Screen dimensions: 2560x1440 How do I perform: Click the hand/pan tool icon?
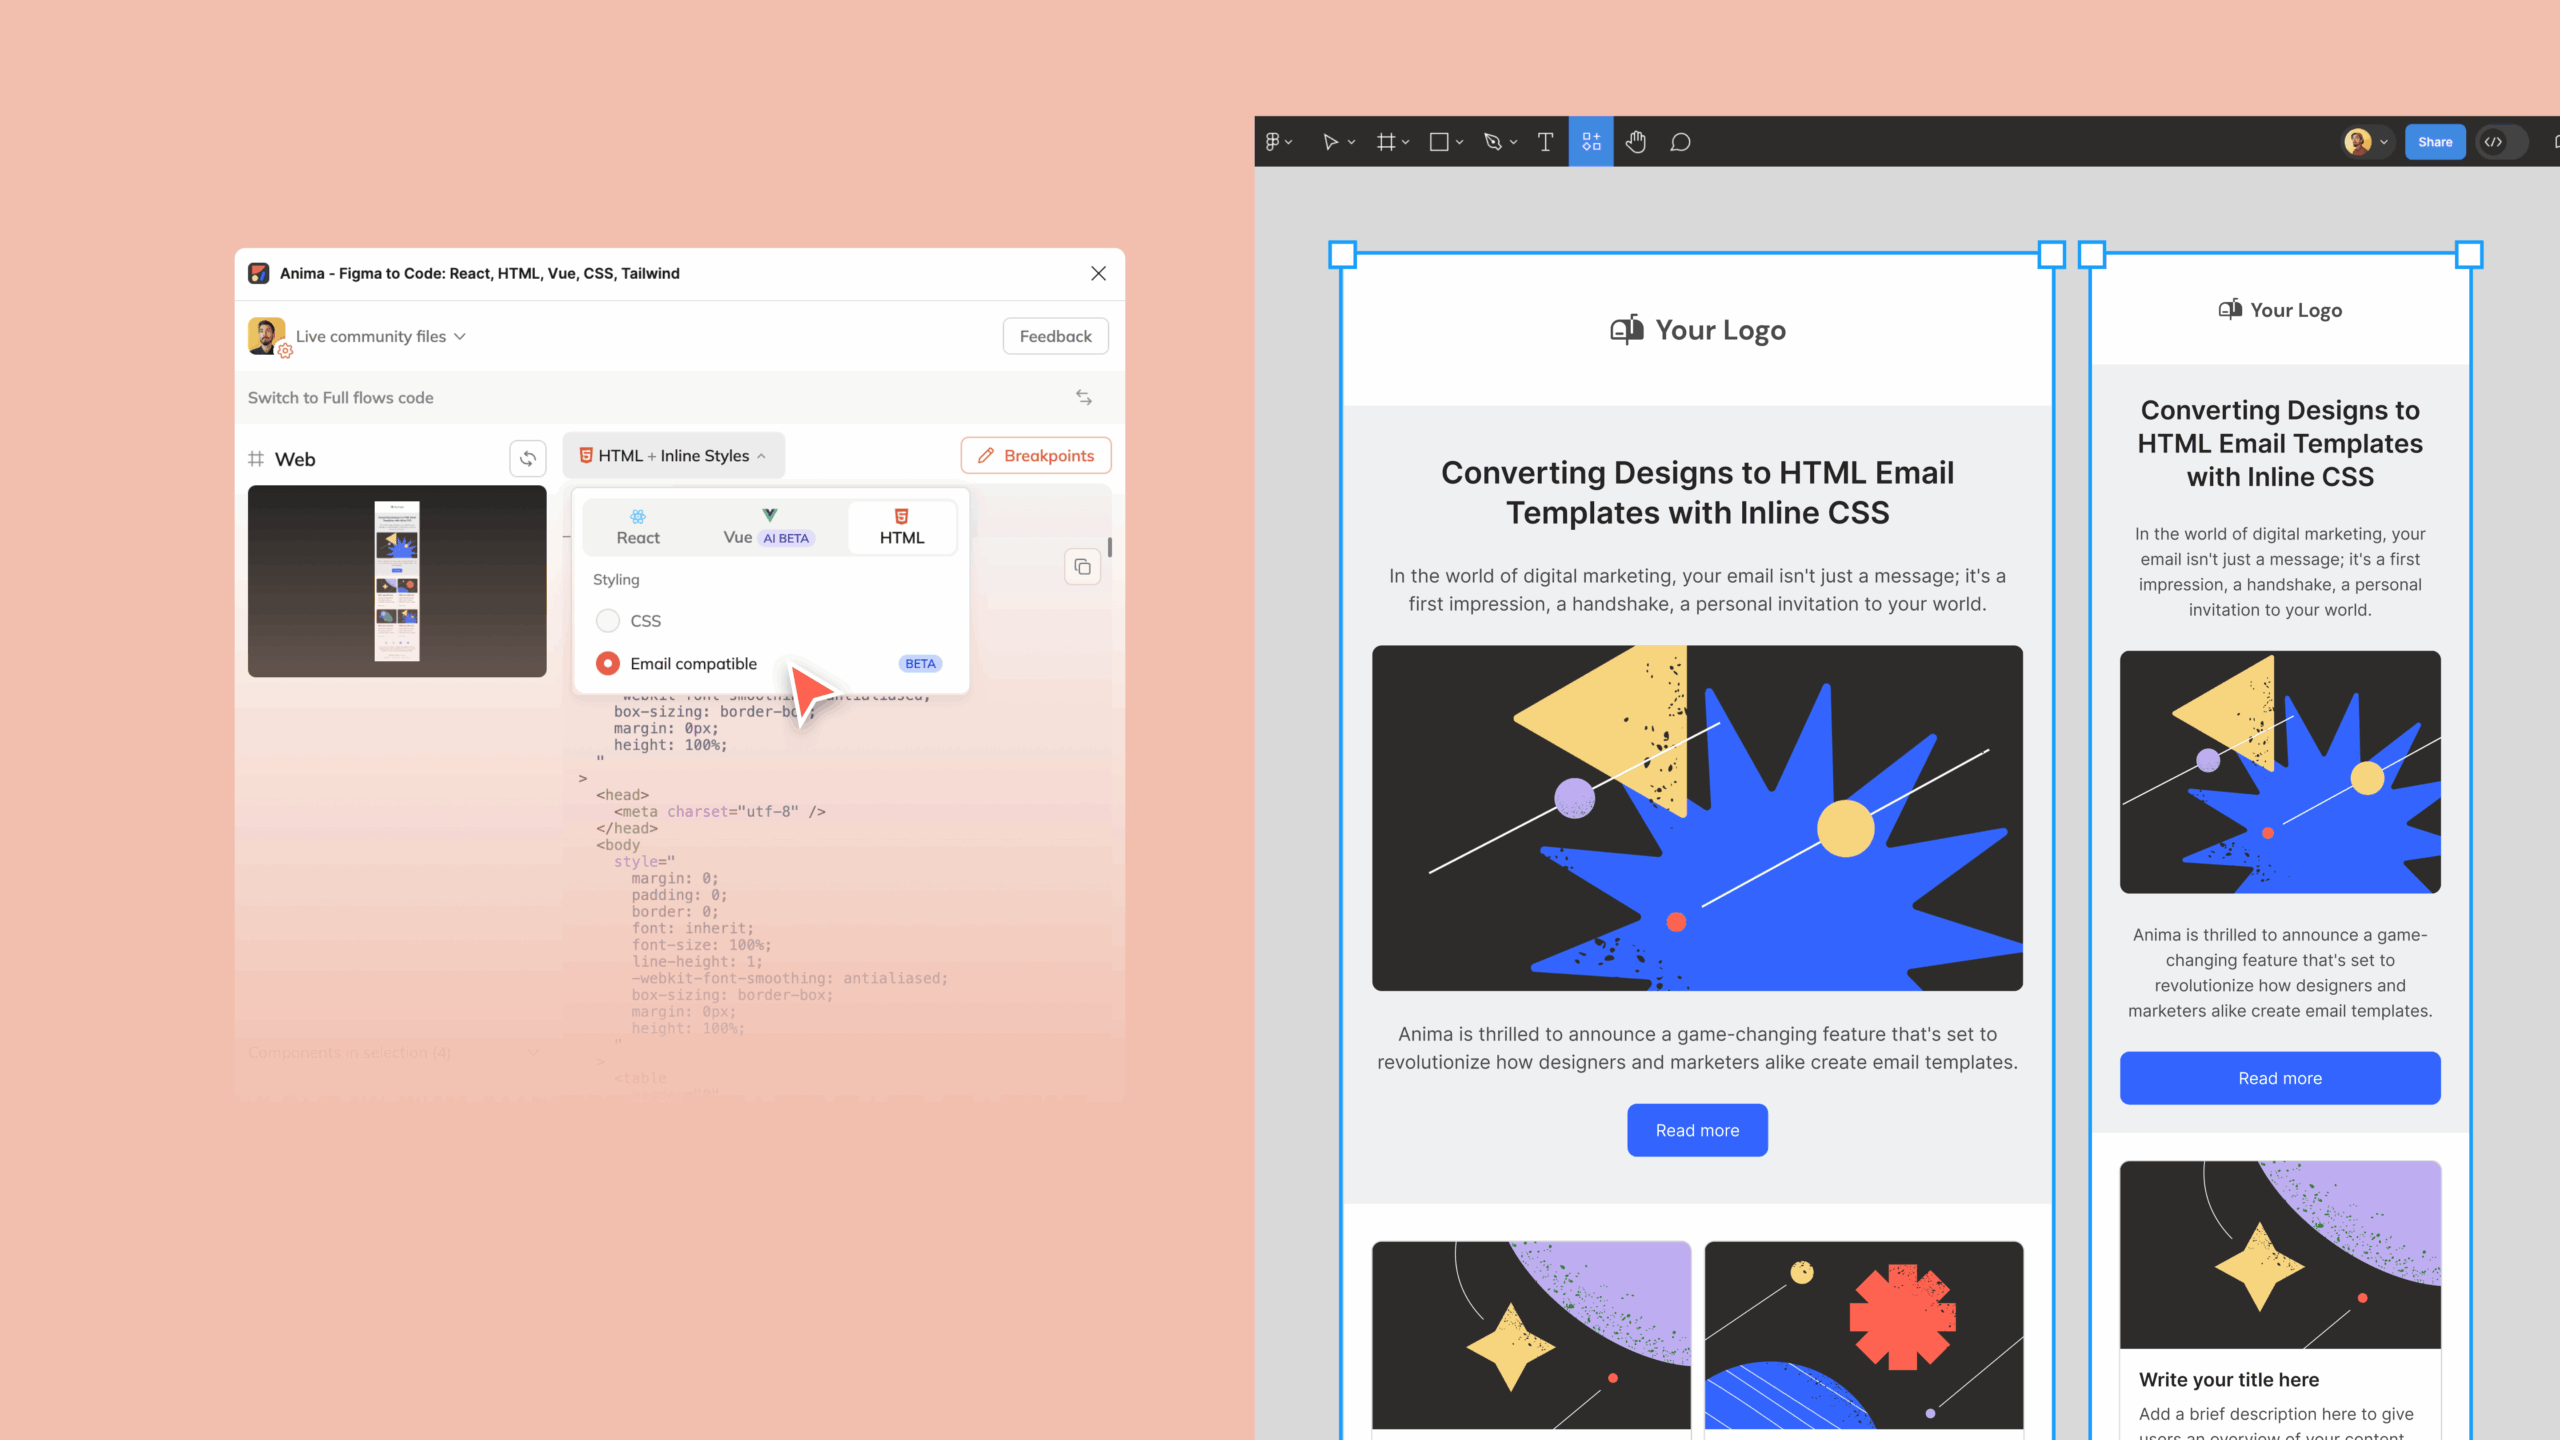pyautogui.click(x=1633, y=141)
